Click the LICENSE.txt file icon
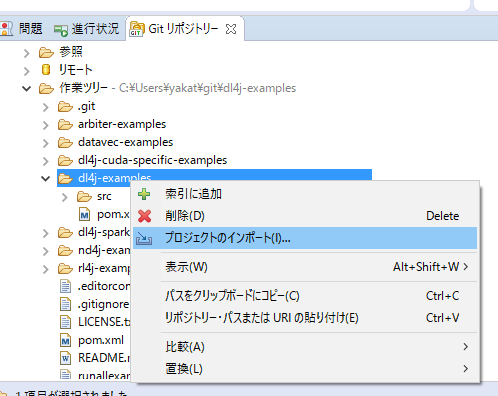This screenshot has width=498, height=396. coord(65,322)
